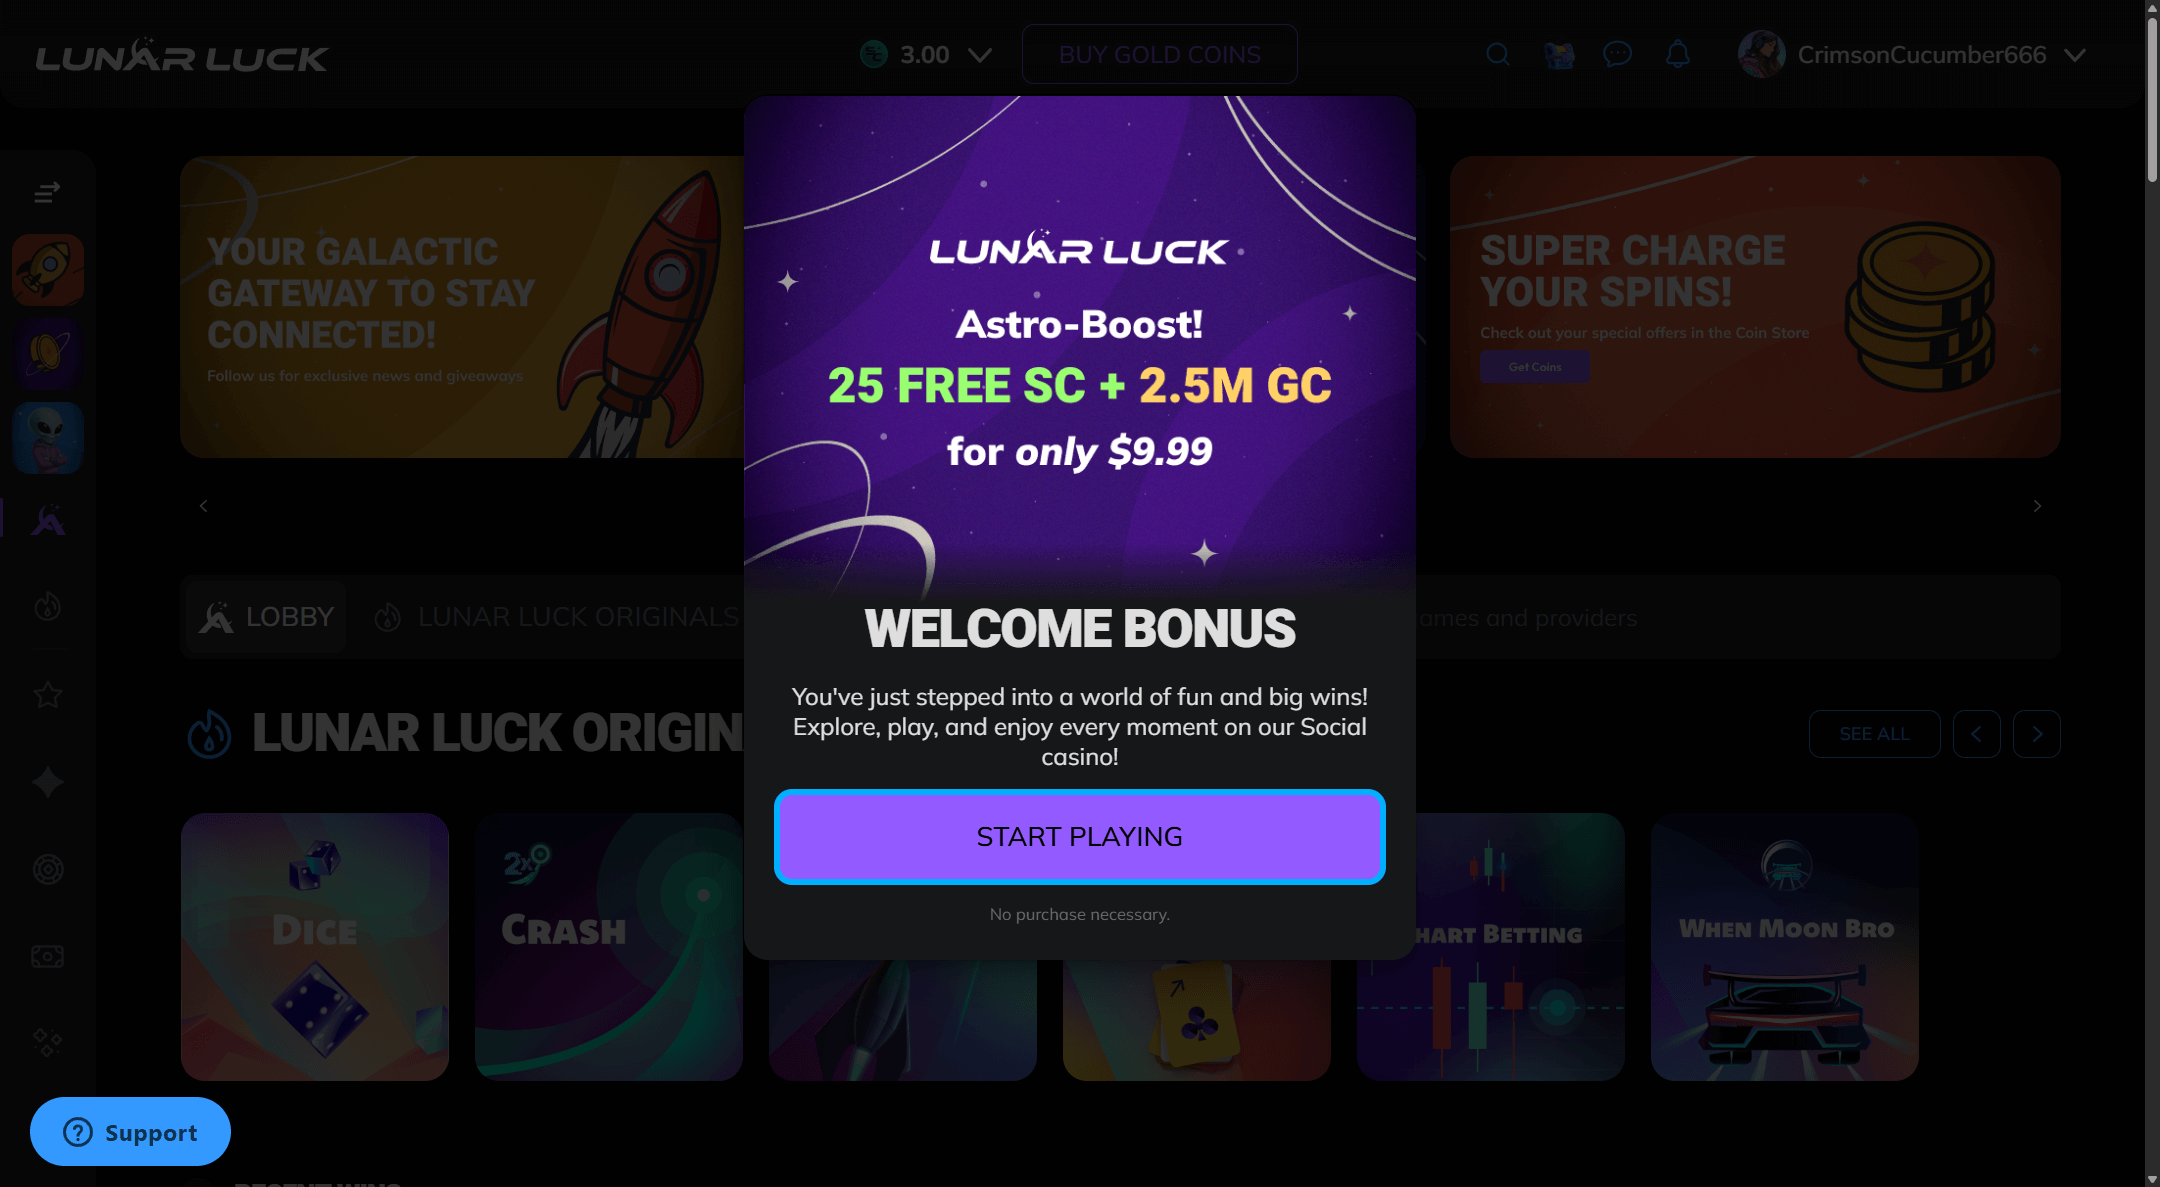Screen dimensions: 2160x1187
Task: Open the Support chat button
Action: pos(130,1131)
